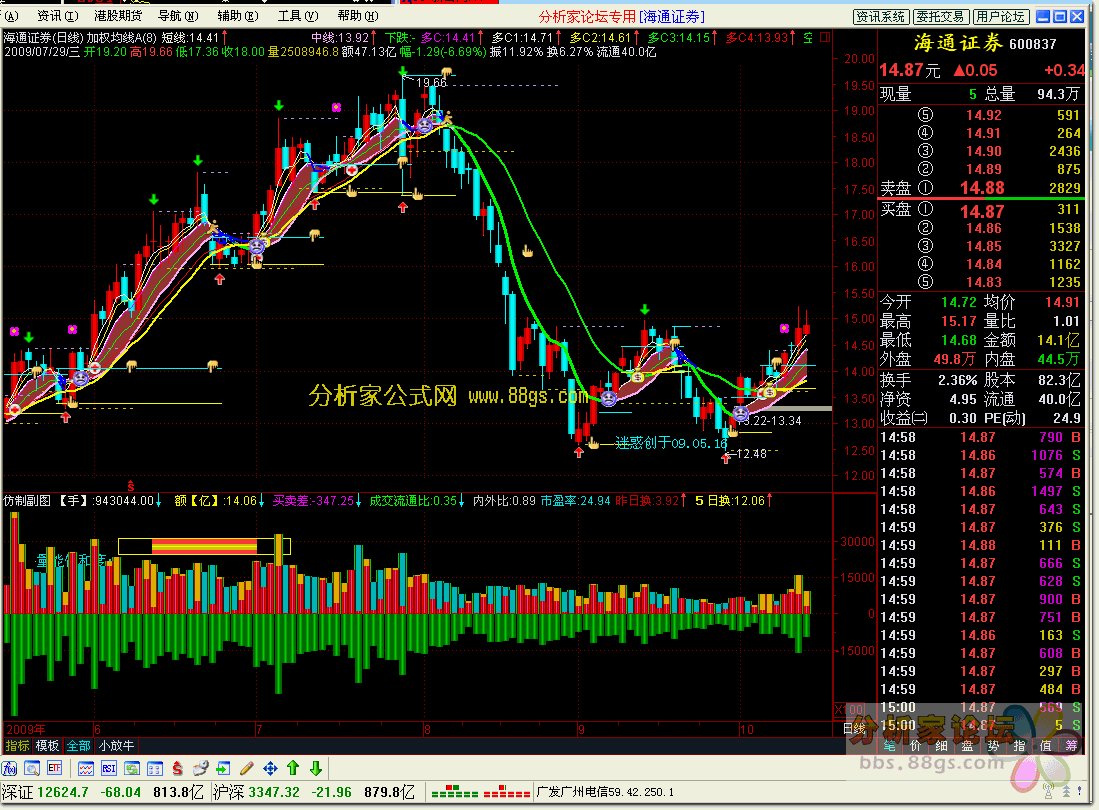Click the 广发广州电信 server status text
The height and width of the screenshot is (810, 1099).
coord(605,792)
